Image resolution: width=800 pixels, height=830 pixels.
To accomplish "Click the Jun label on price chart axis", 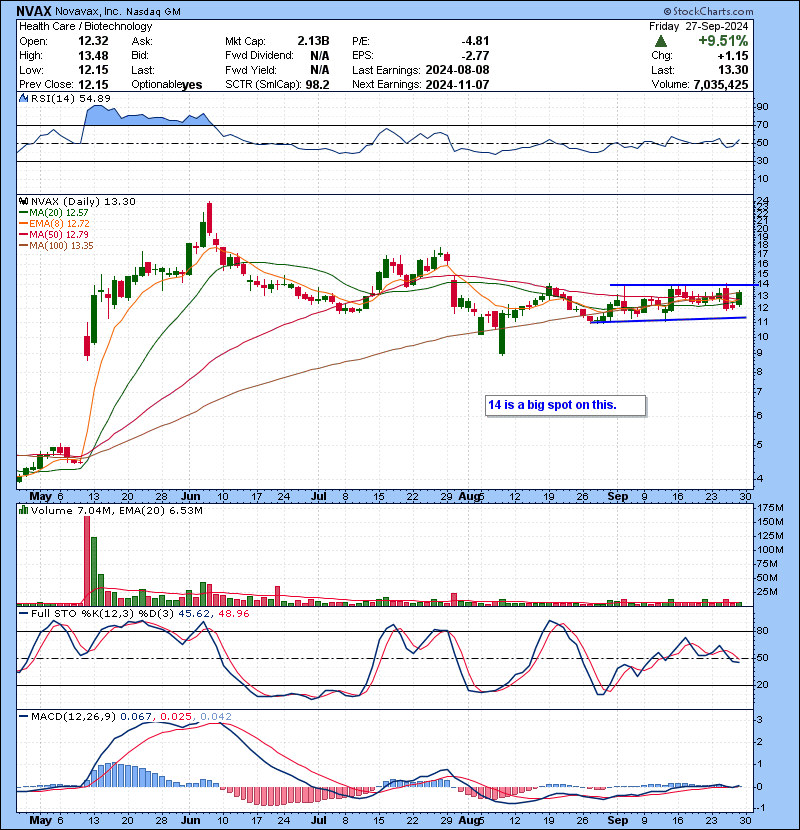I will coord(191,497).
